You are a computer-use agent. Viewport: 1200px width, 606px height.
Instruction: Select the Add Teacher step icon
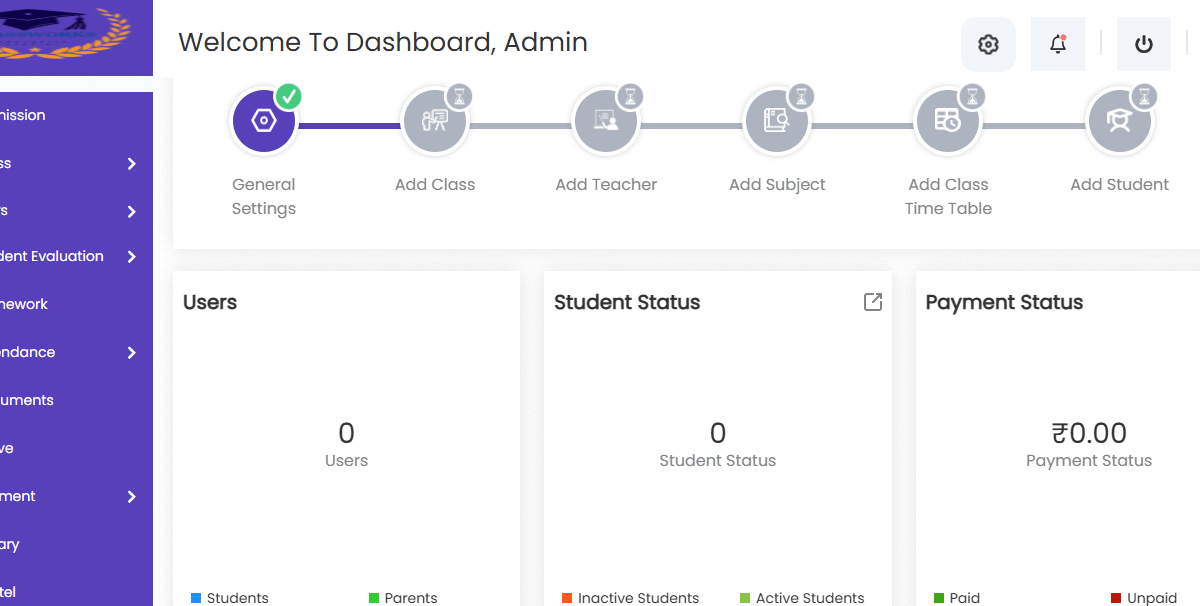(606, 121)
